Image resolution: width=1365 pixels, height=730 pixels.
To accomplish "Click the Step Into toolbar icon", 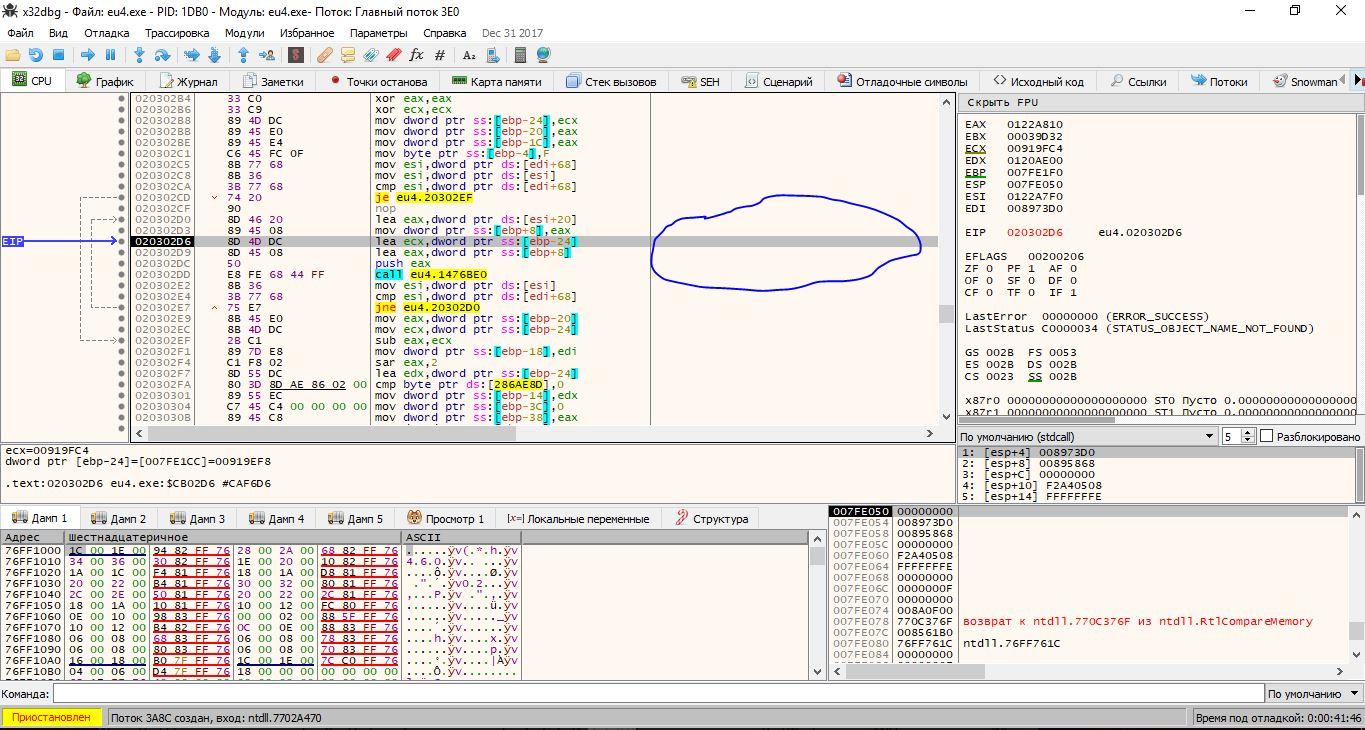I will (139, 55).
